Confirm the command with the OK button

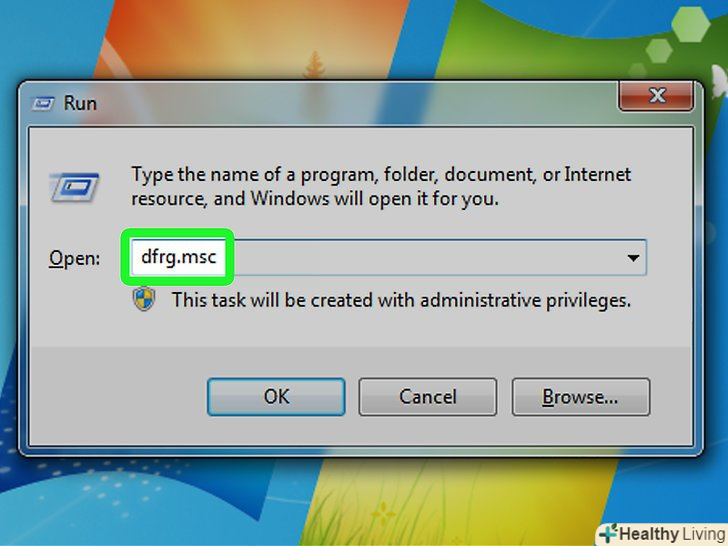tap(276, 397)
